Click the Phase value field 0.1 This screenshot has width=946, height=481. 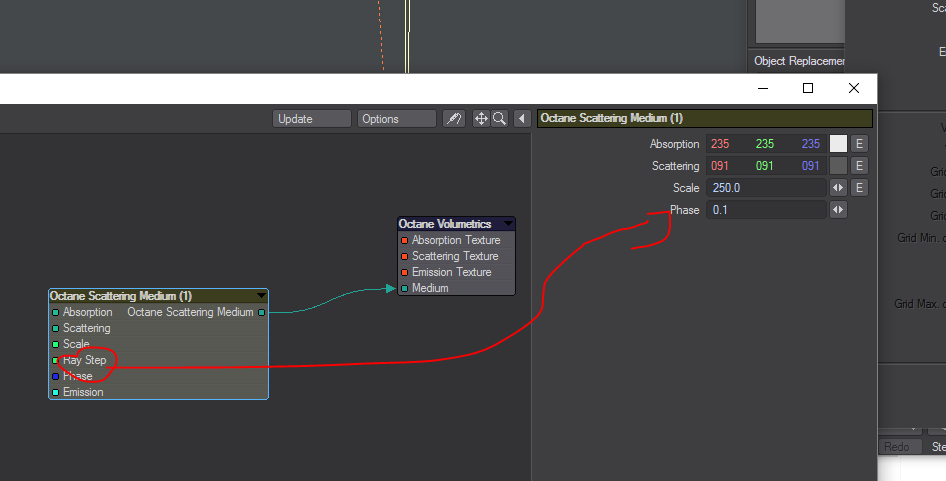[x=766, y=210]
